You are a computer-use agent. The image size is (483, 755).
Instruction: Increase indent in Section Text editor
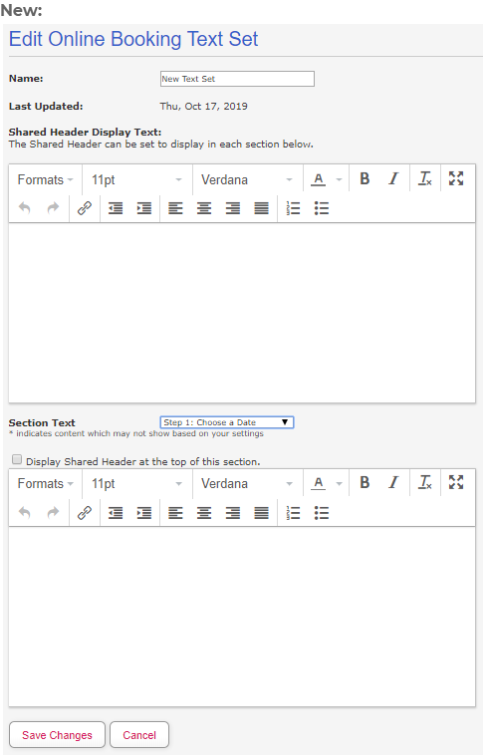[144, 512]
